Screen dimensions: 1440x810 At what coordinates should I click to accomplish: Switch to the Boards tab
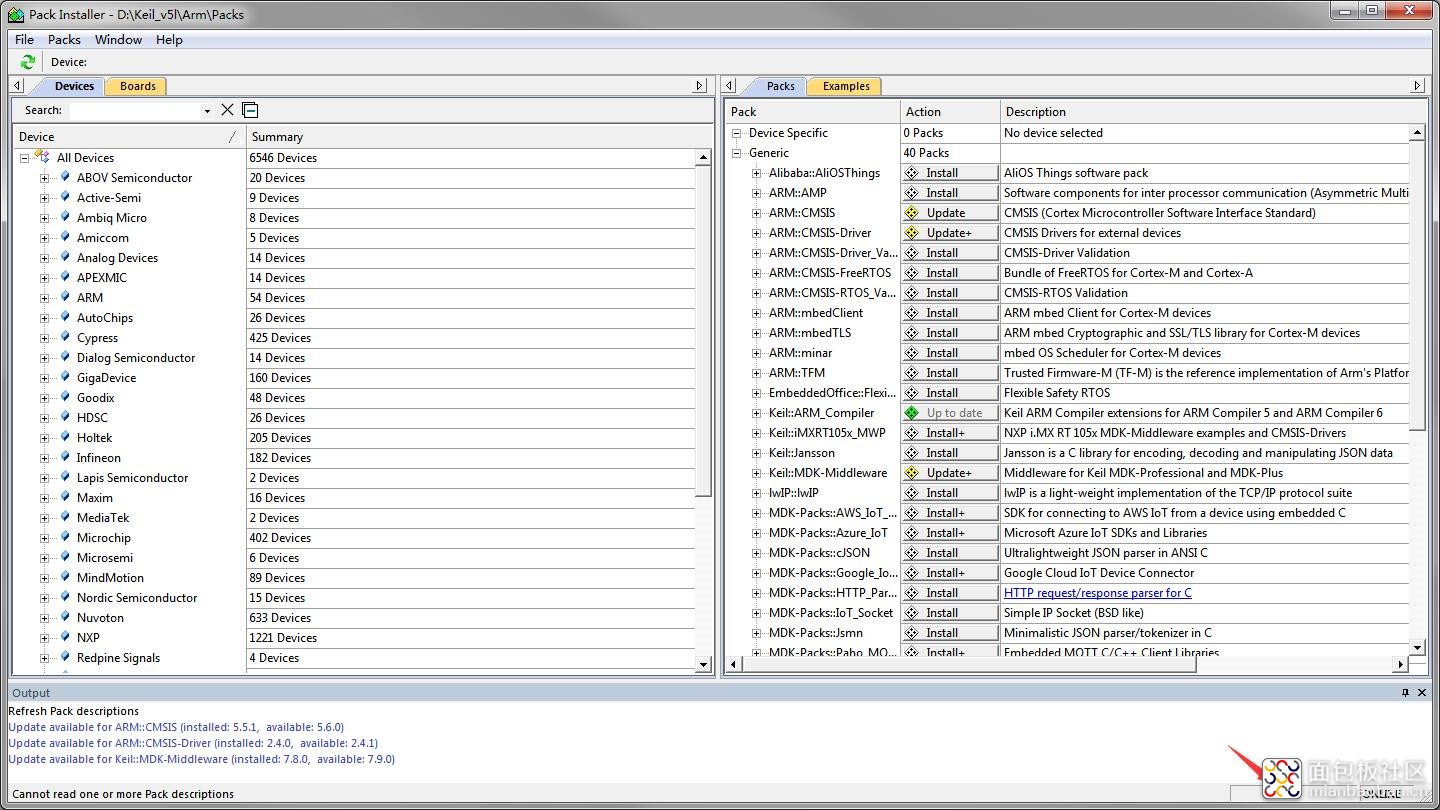[137, 86]
